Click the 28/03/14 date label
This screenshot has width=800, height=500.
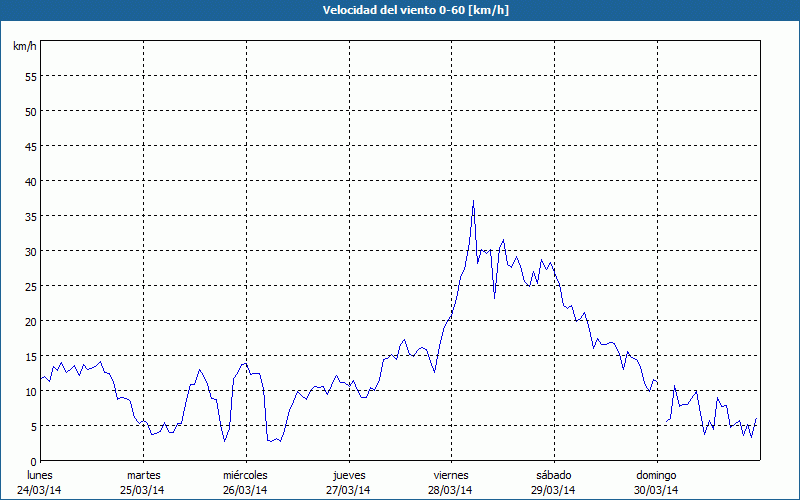(x=451, y=490)
